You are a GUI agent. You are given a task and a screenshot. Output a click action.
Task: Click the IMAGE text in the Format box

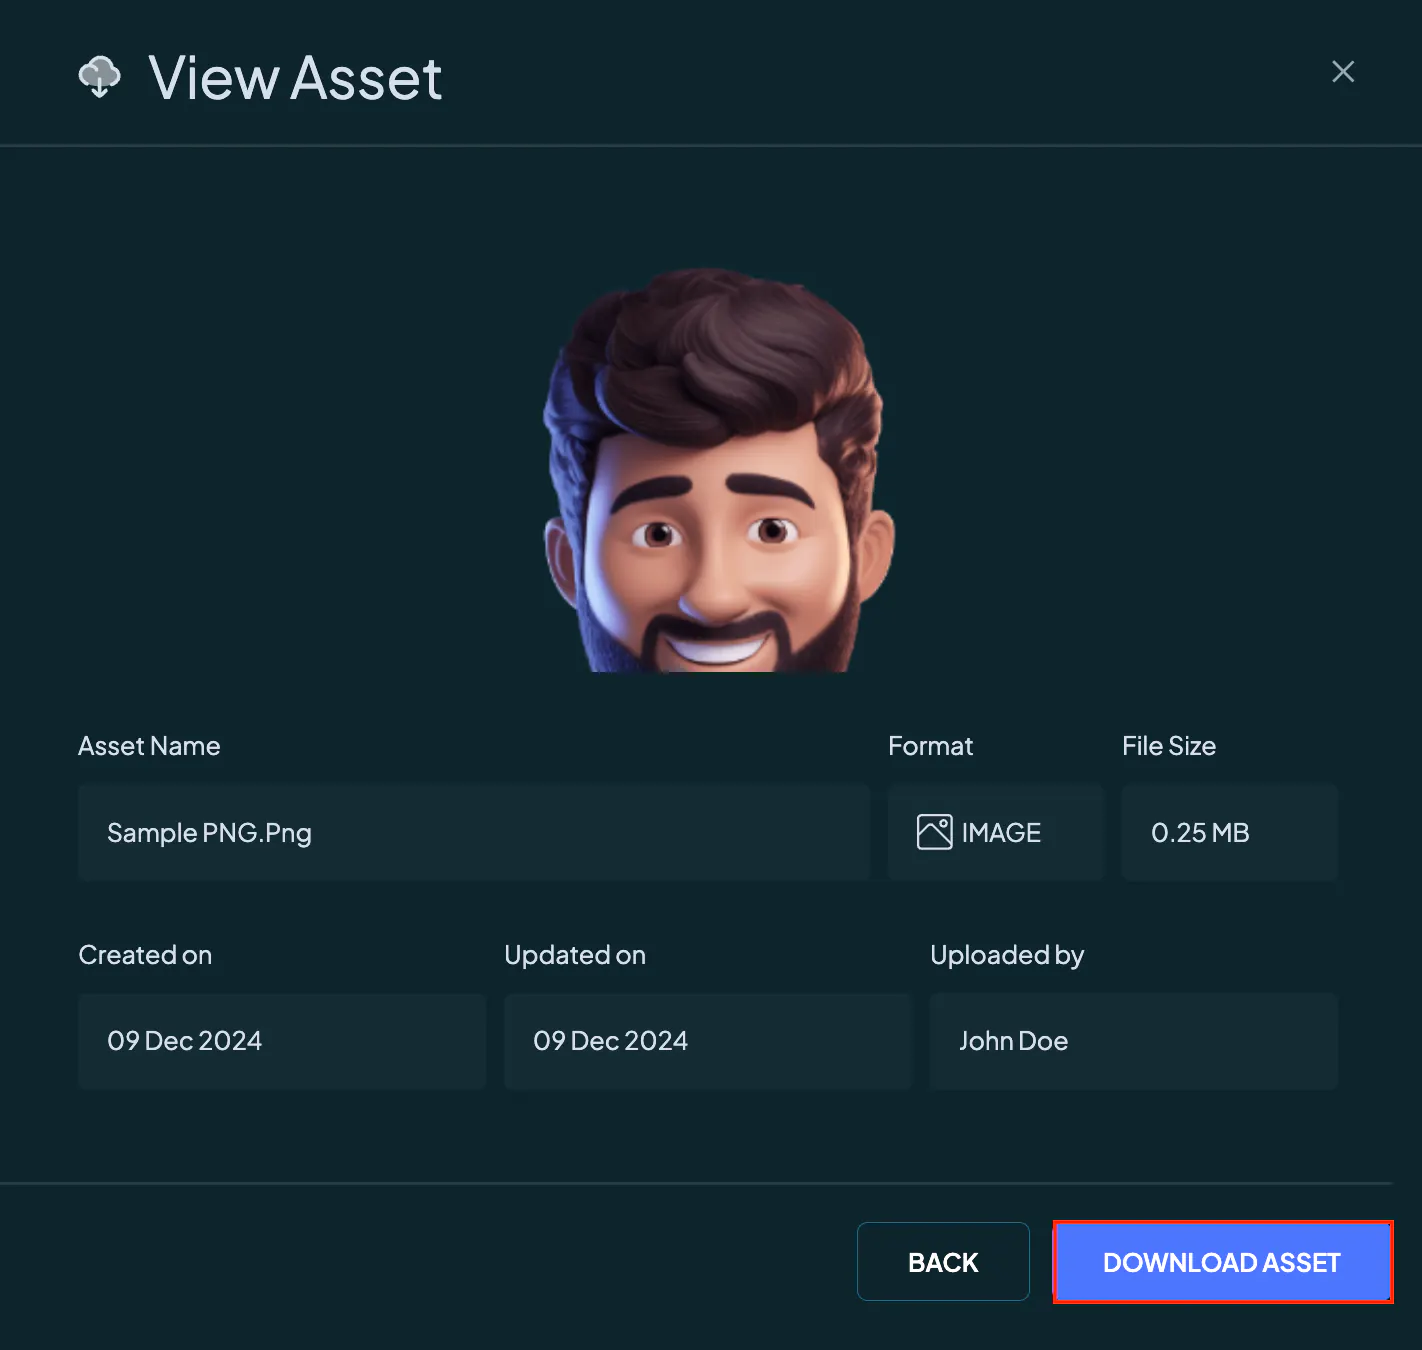[x=1001, y=833]
